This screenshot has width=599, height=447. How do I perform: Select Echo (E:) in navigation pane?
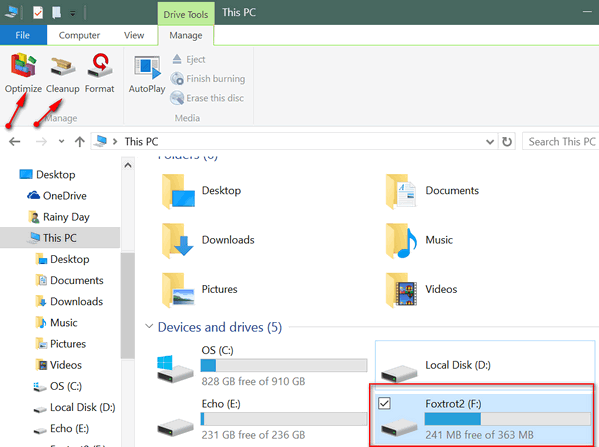click(x=61, y=429)
